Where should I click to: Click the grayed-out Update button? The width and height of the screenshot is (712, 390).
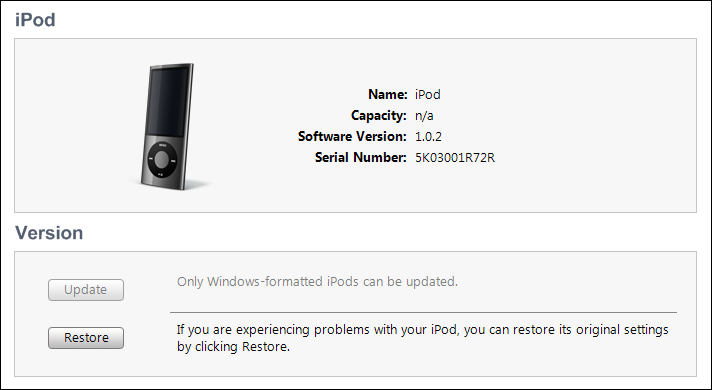86,290
